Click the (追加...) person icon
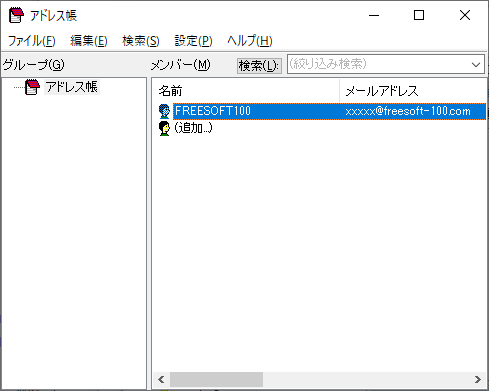 click(164, 128)
